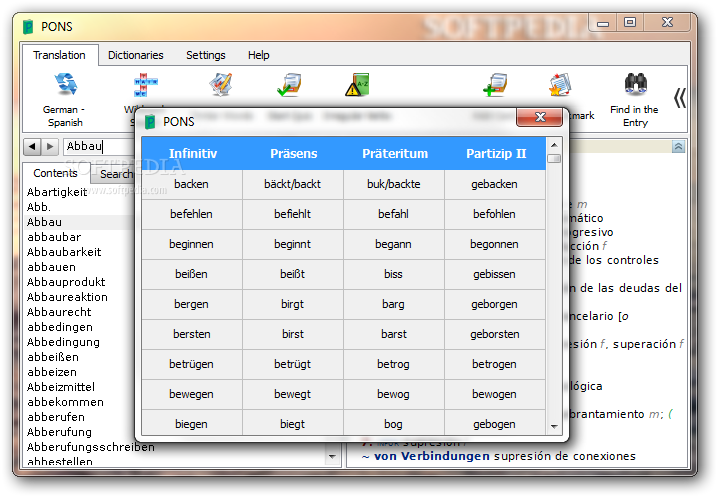Viewport: 718px width, 497px height.
Task: Switch to the Contents tab
Action: [55, 173]
